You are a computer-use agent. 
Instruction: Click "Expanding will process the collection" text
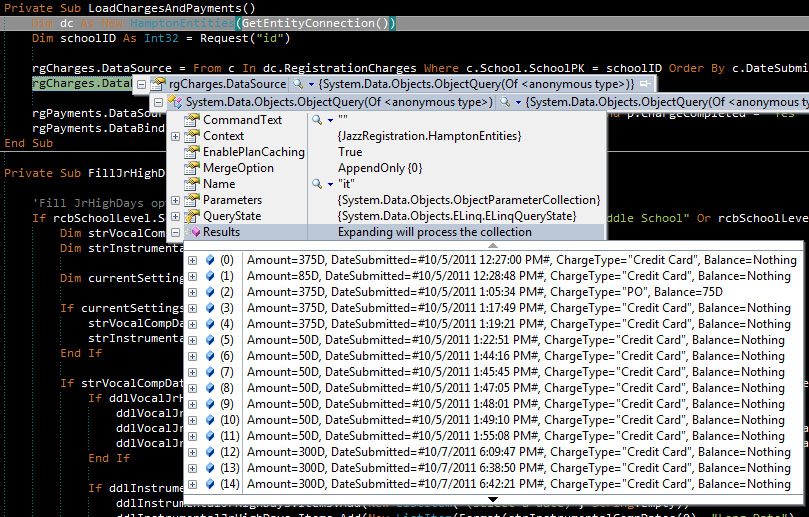434,232
